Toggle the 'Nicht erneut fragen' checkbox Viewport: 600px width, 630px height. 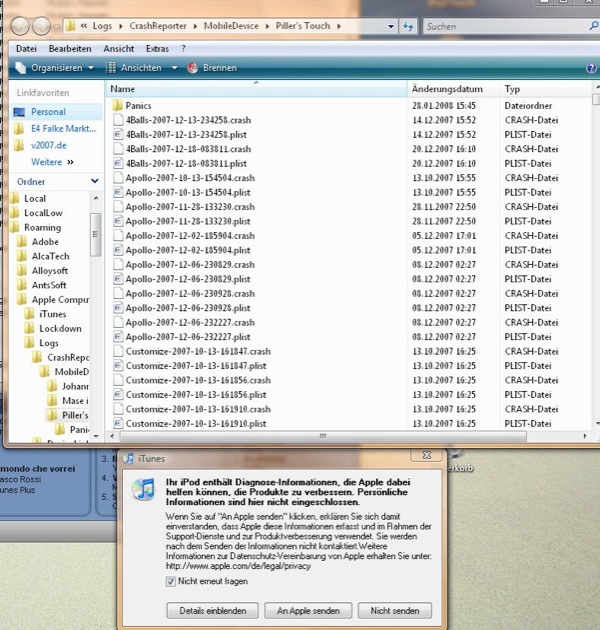point(170,581)
